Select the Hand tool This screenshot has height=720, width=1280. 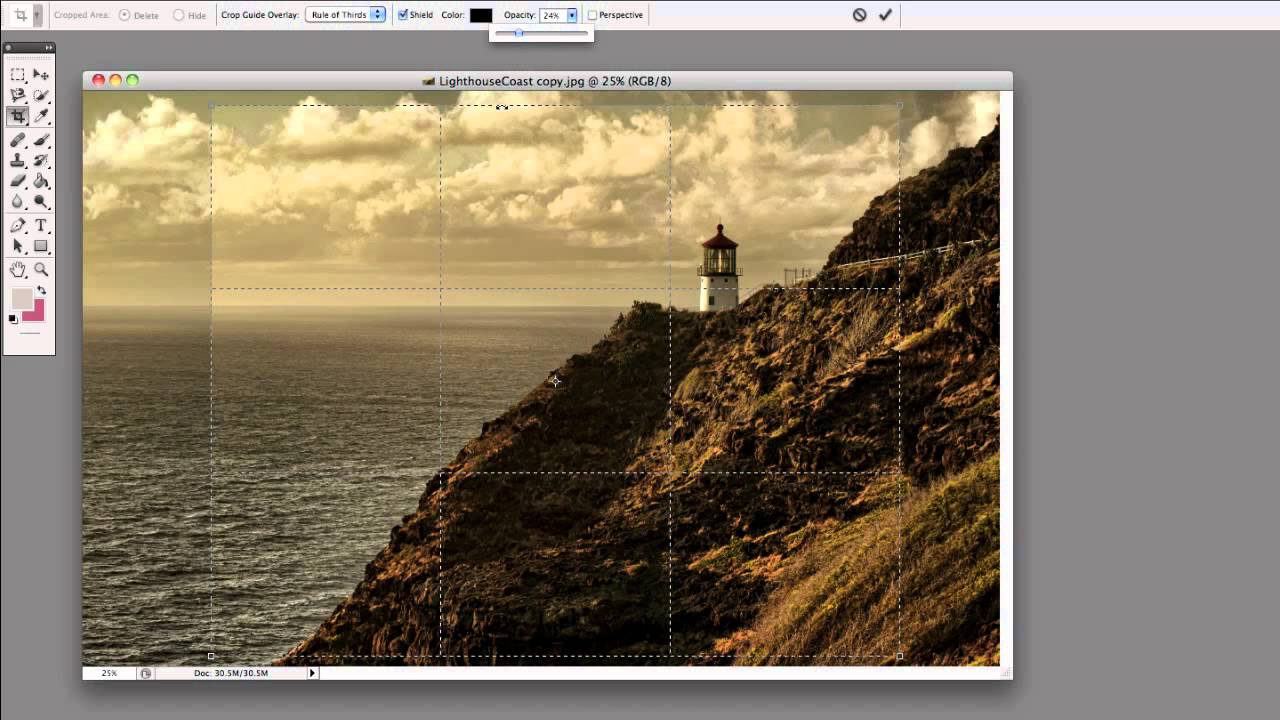click(x=18, y=270)
